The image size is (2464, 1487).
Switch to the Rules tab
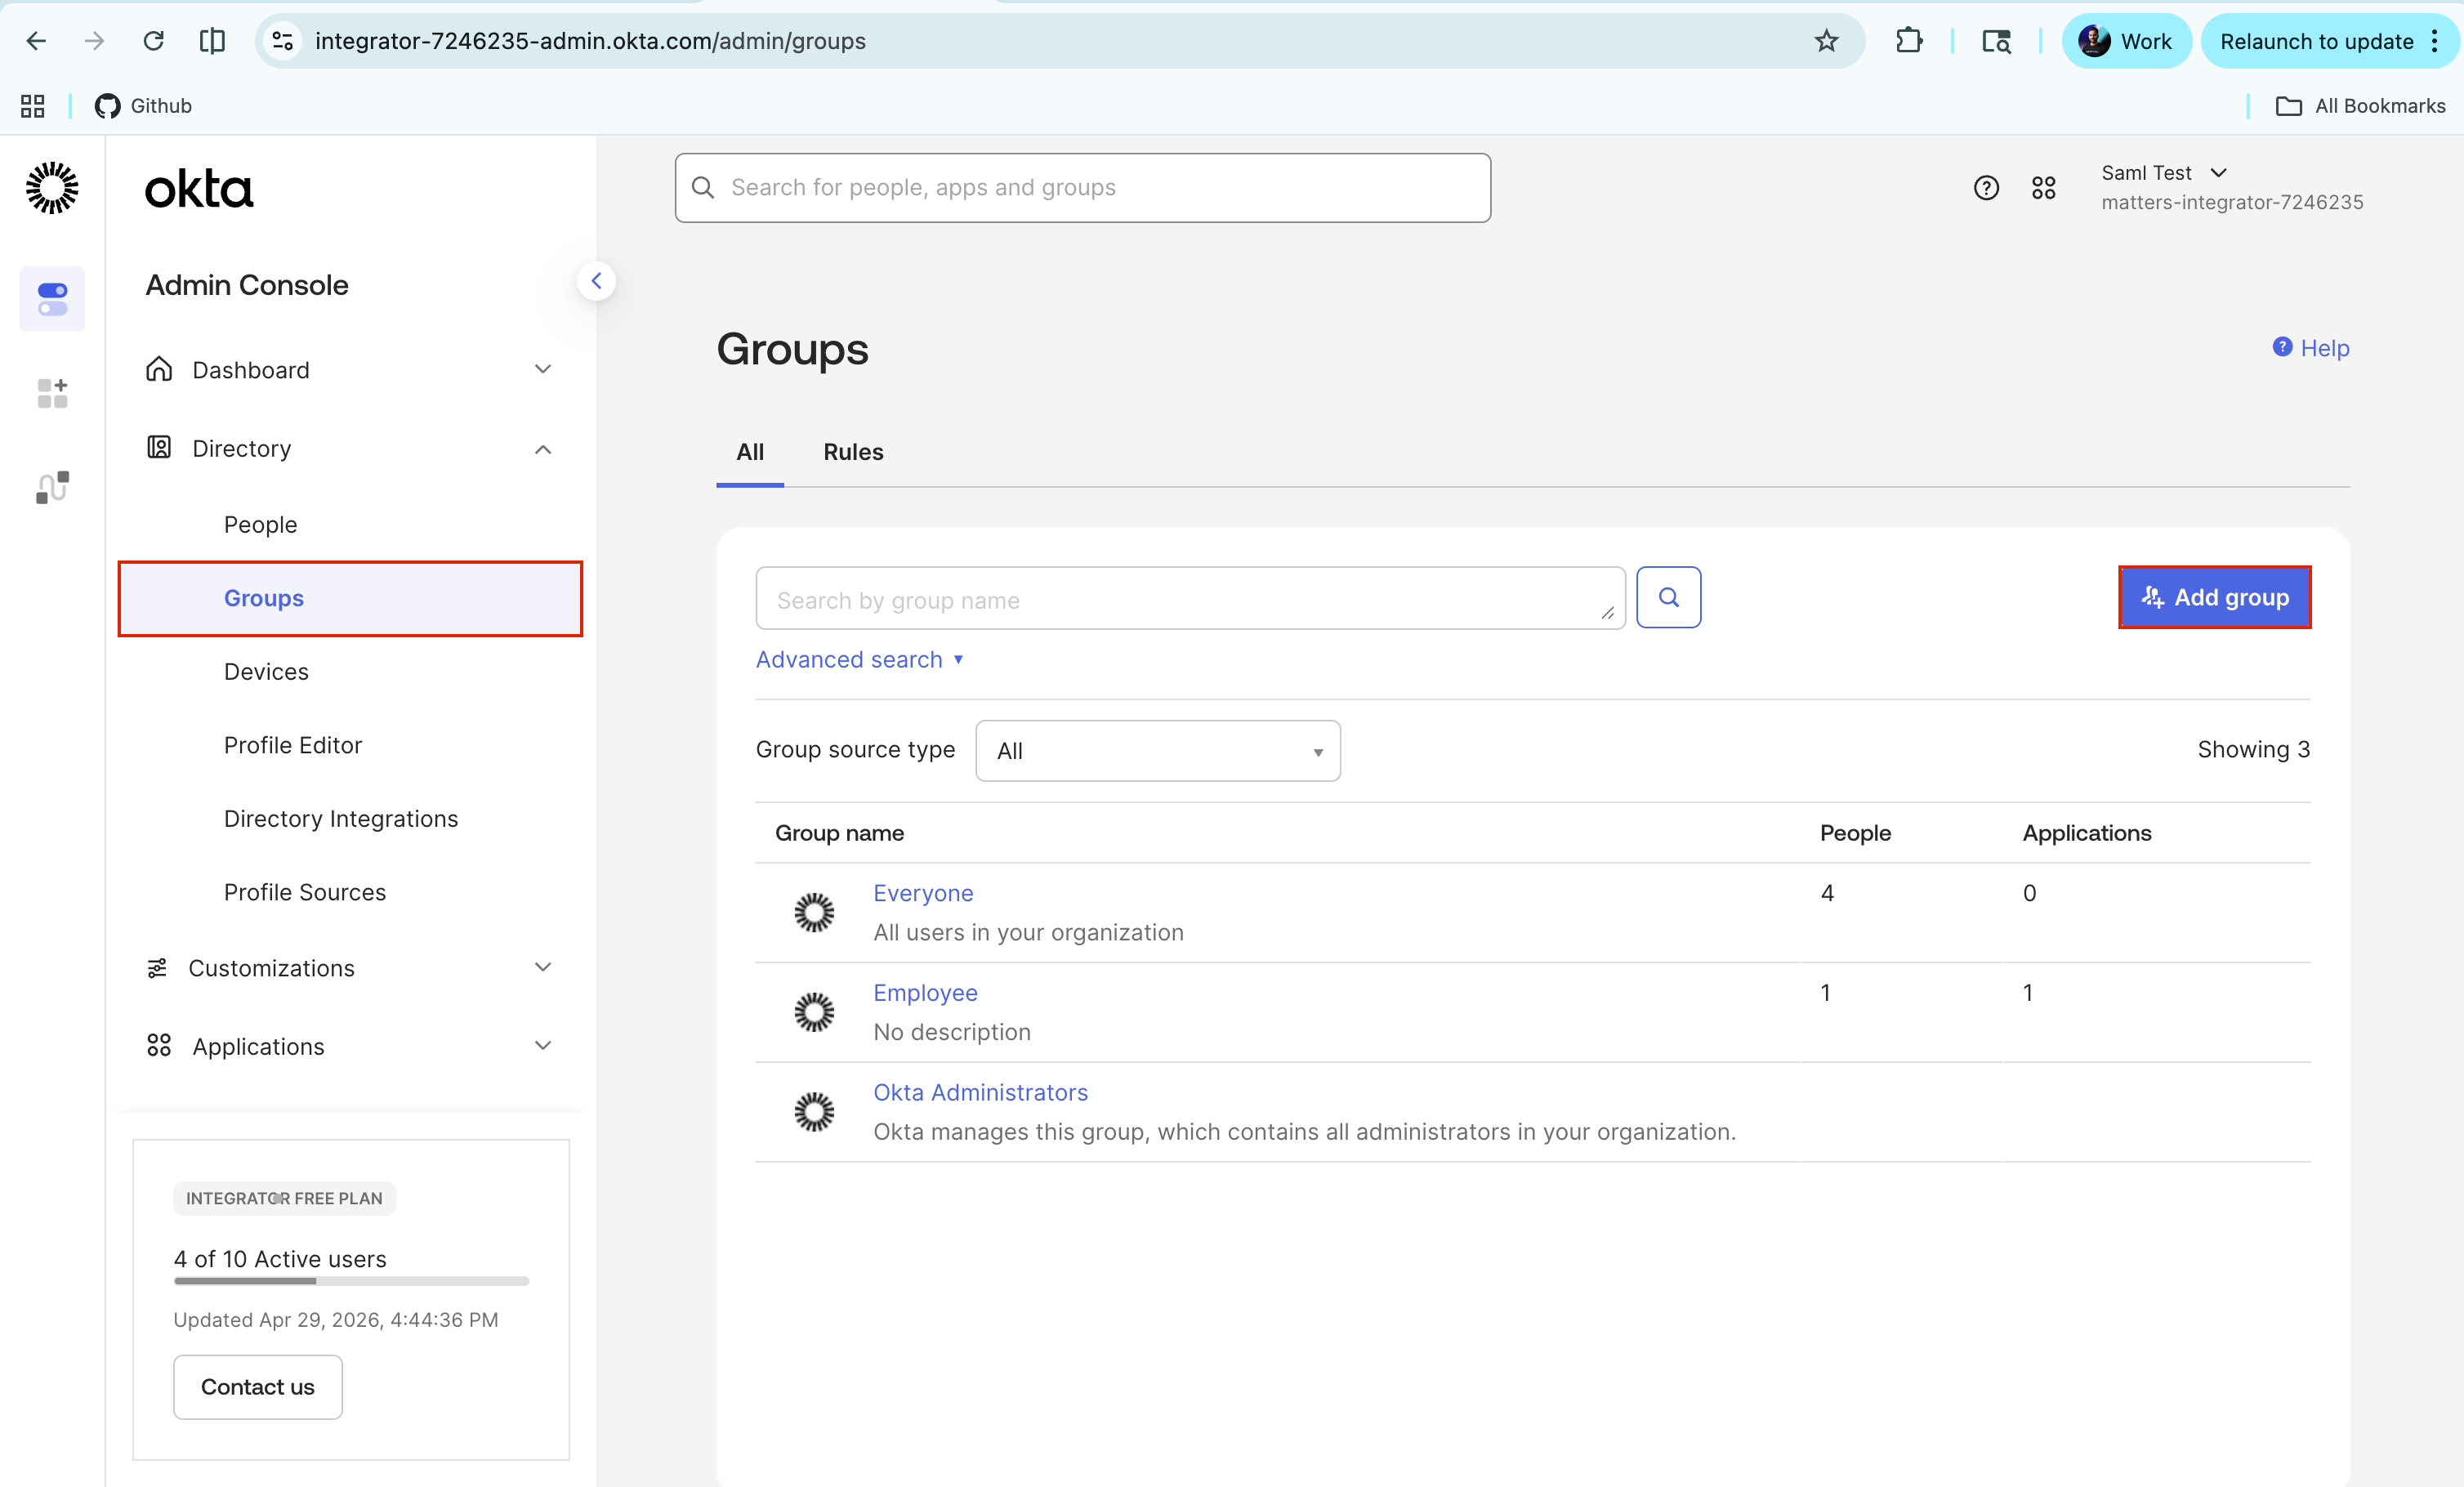(853, 452)
